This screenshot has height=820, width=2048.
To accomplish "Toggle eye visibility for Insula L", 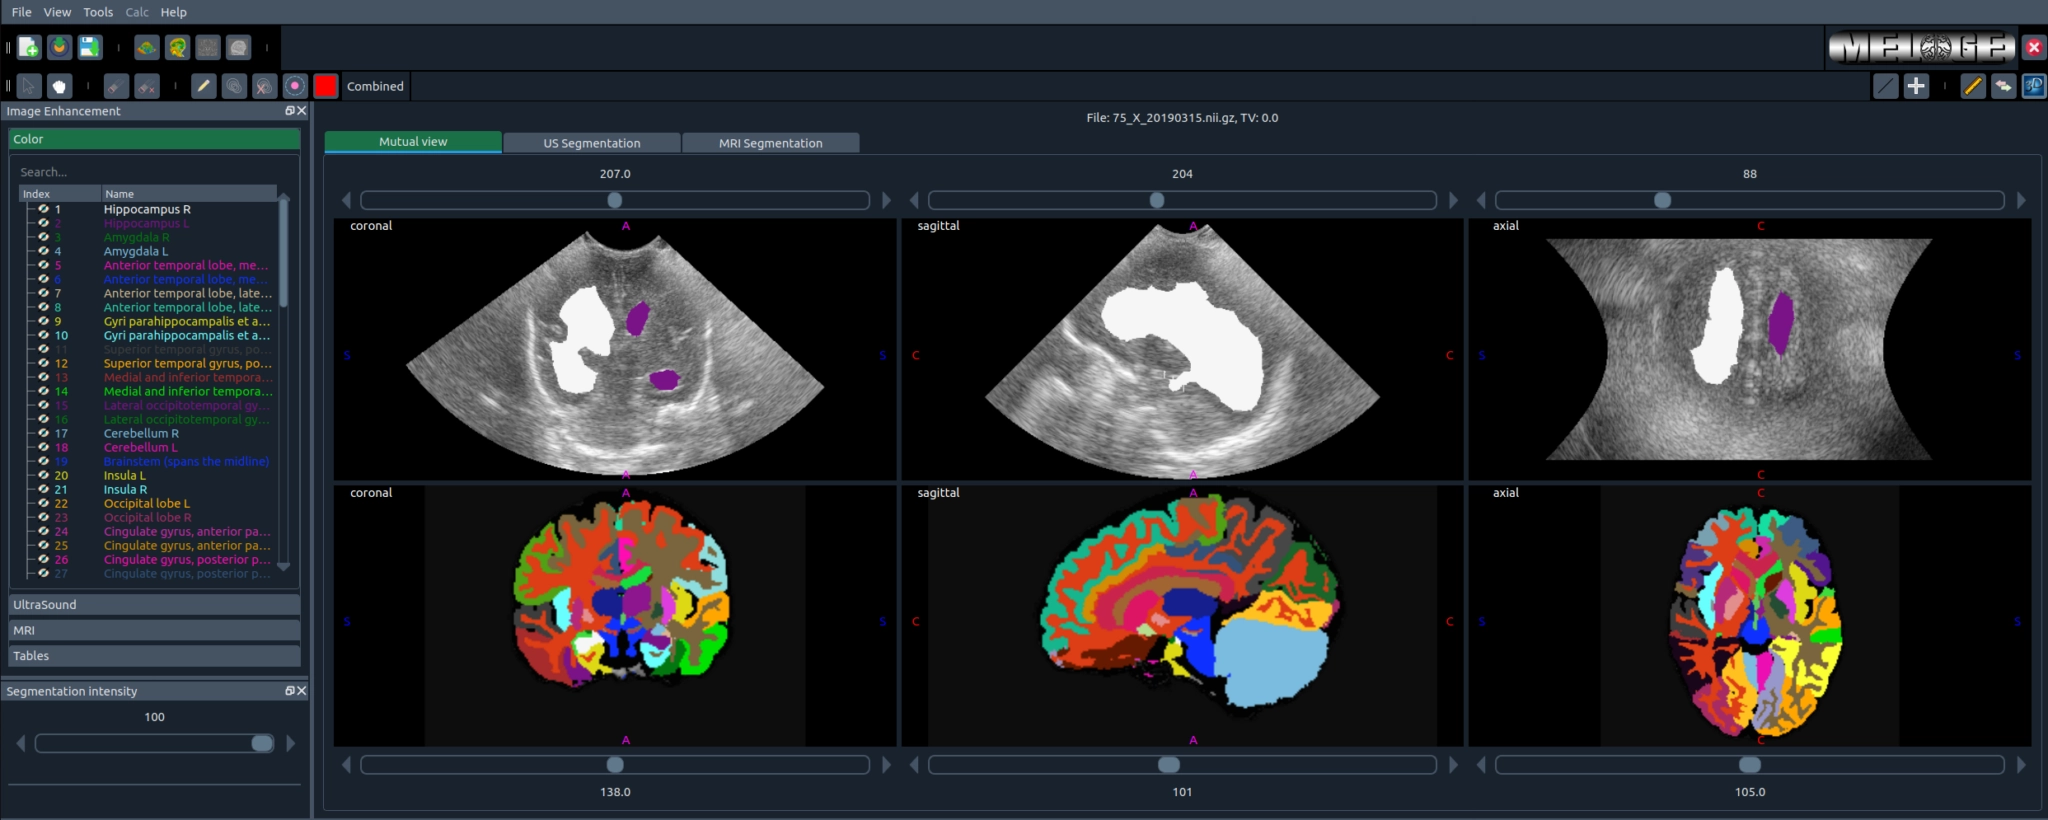I will coord(44,475).
